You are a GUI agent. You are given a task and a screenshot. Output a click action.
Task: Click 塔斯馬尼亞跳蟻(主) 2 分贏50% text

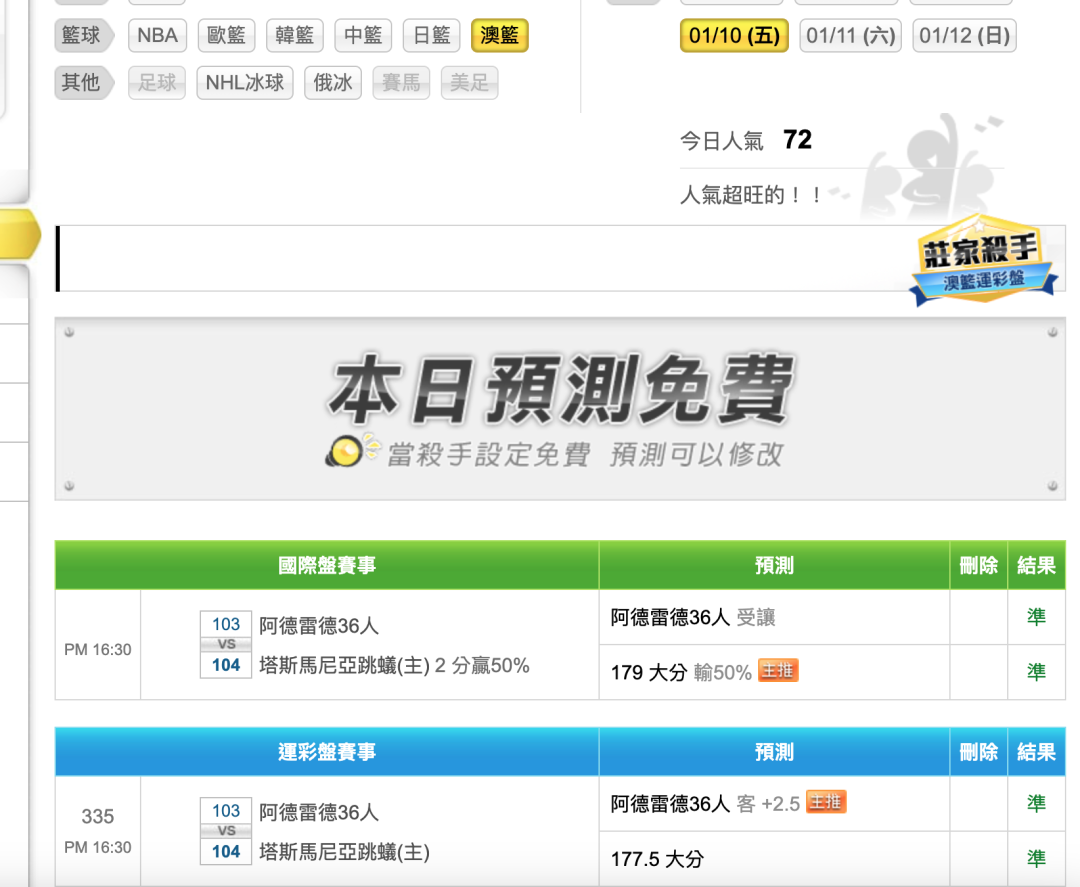click(x=394, y=665)
